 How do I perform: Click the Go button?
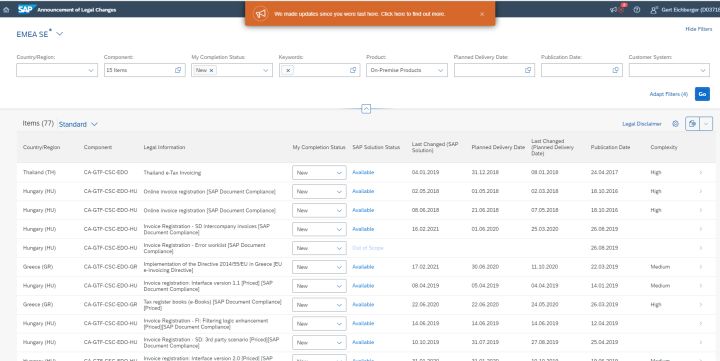tap(702, 94)
